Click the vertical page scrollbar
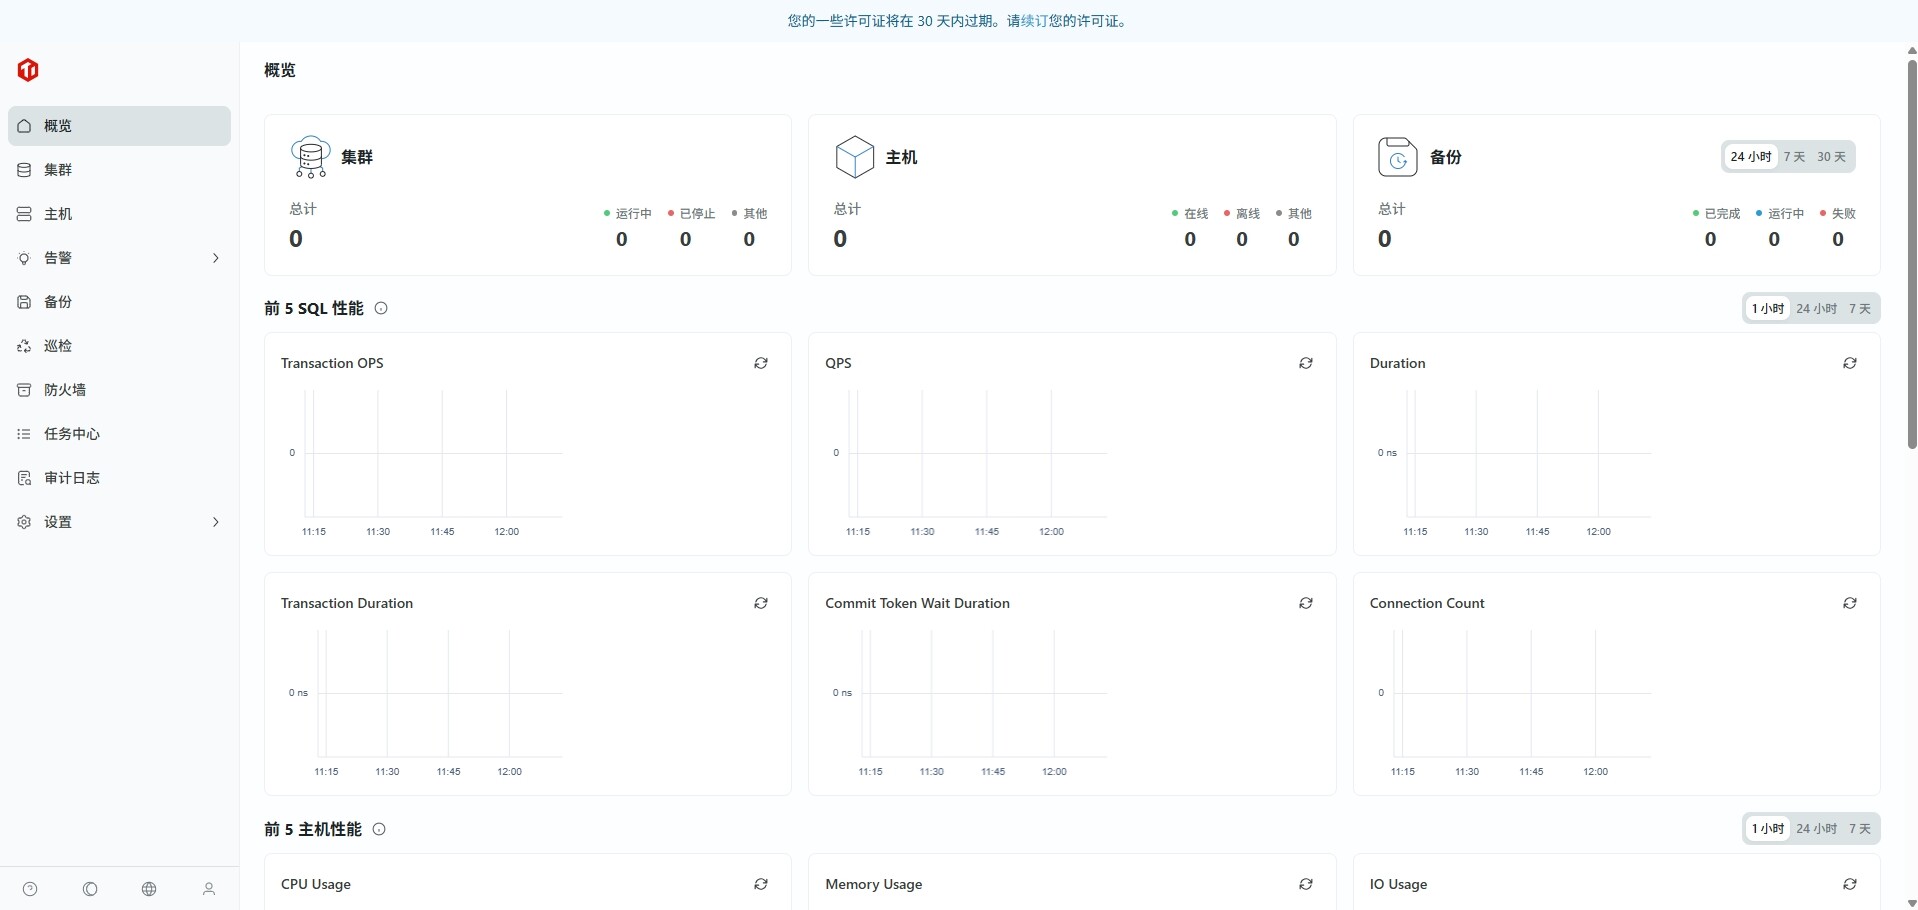Screen dimensions: 1918x910 pos(1911,250)
